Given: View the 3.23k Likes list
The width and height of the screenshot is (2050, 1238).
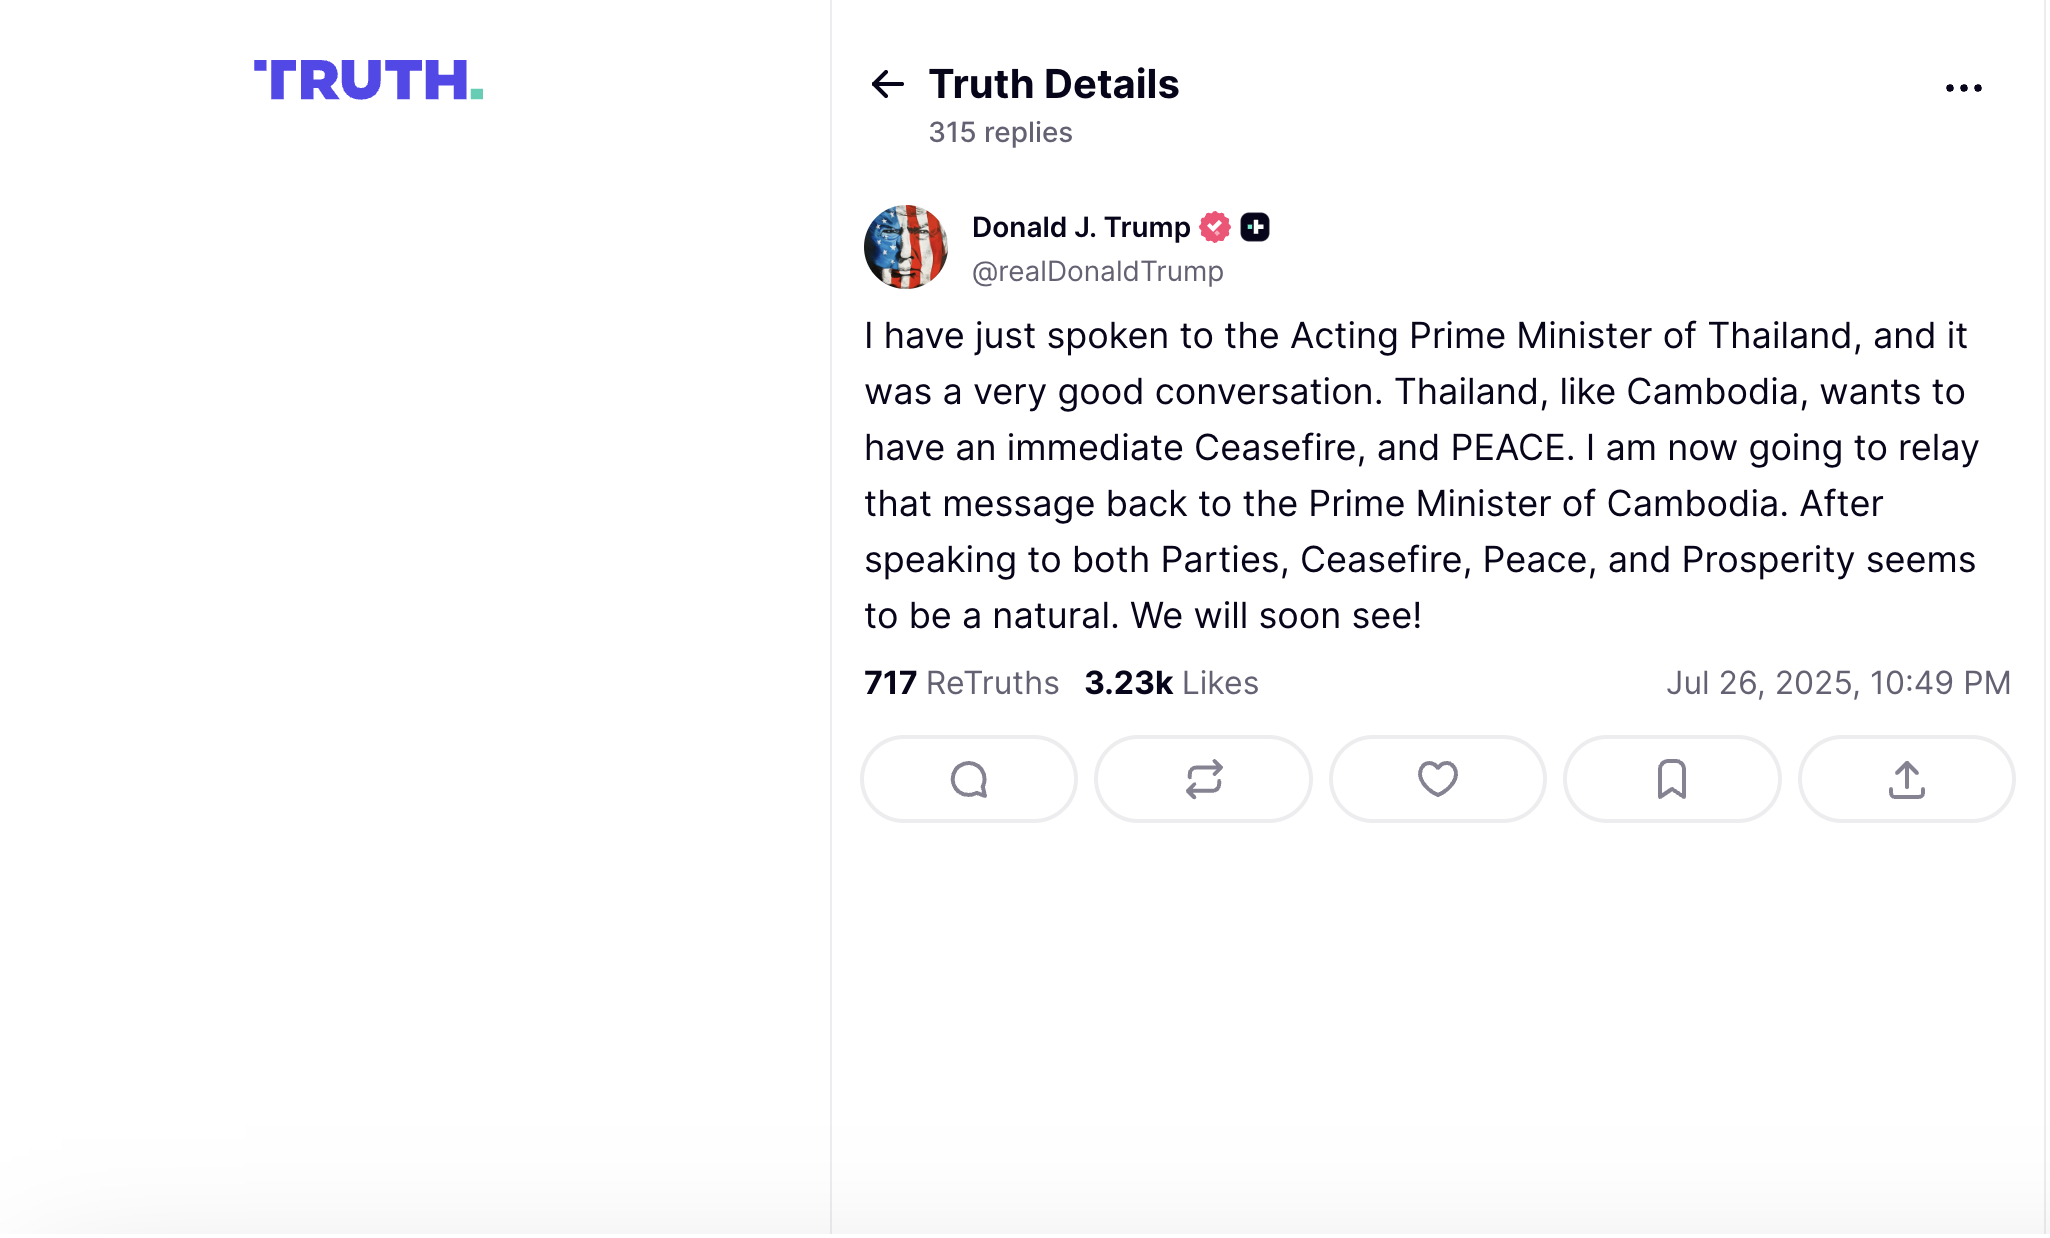Looking at the screenshot, I should pos(1171,683).
